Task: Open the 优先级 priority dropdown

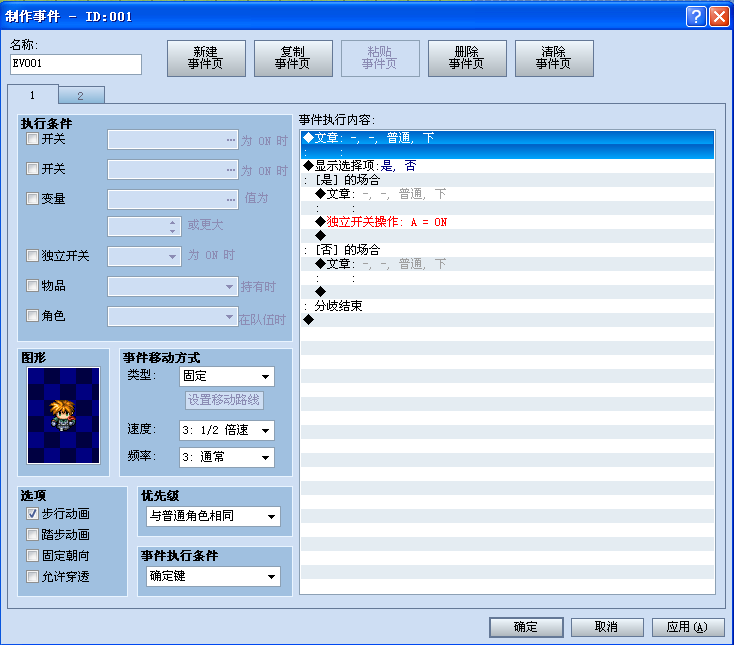Action: pos(213,516)
